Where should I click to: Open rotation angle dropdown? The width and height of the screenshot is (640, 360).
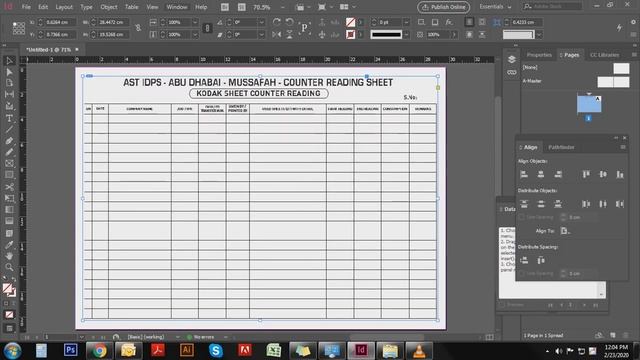(x=262, y=22)
